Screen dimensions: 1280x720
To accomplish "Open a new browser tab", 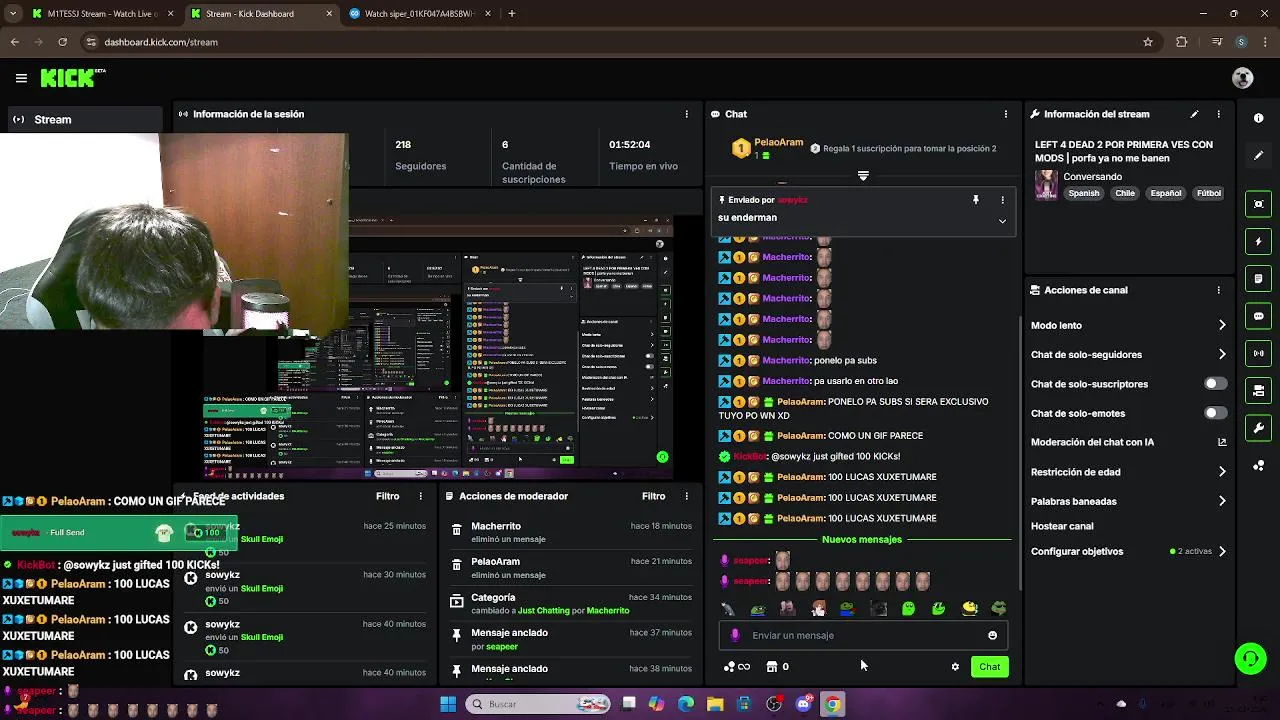I will click(512, 14).
